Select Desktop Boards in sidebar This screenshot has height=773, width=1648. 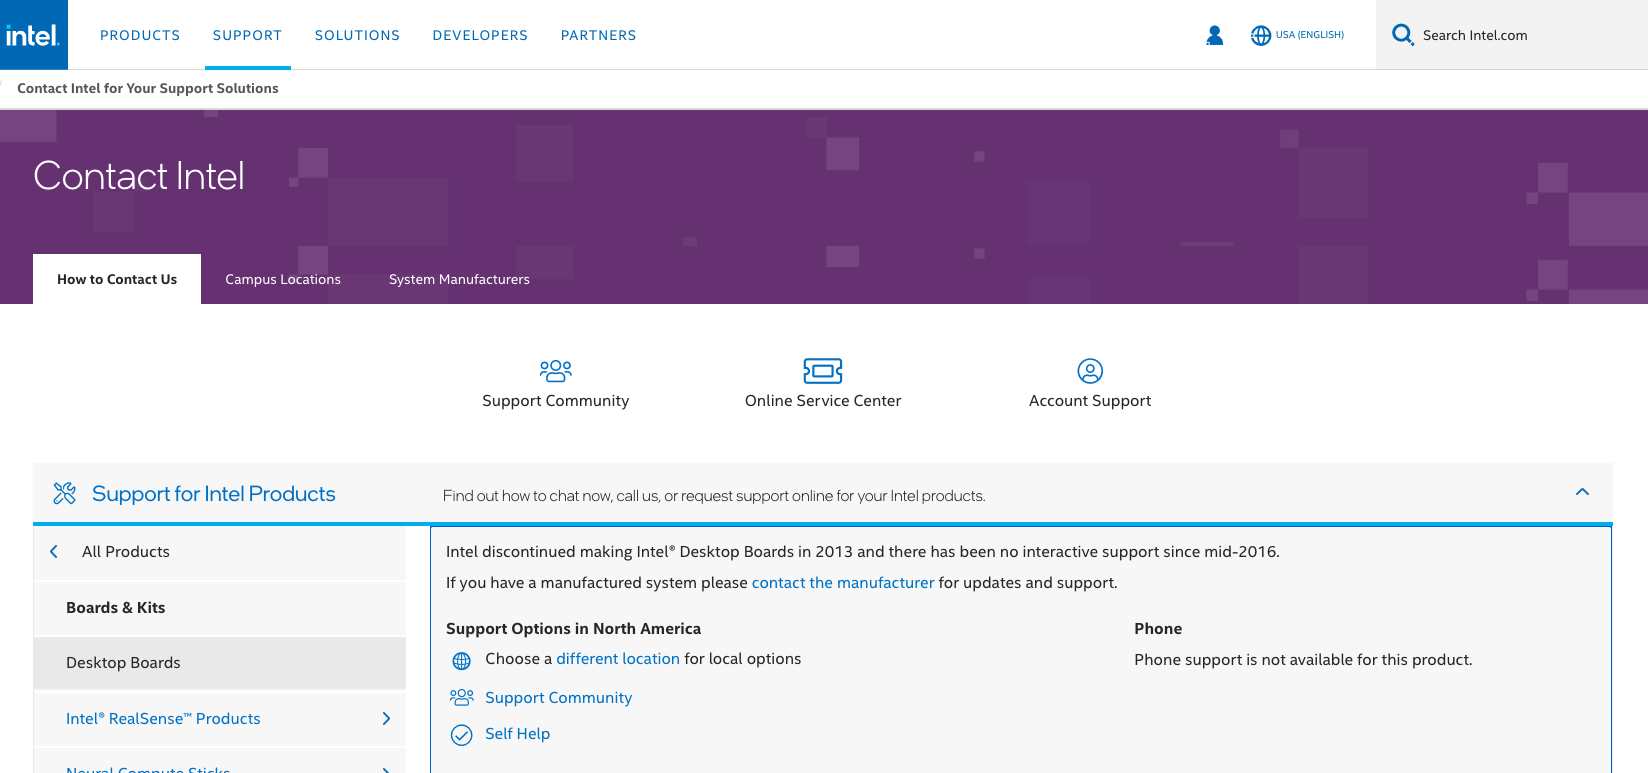(220, 663)
